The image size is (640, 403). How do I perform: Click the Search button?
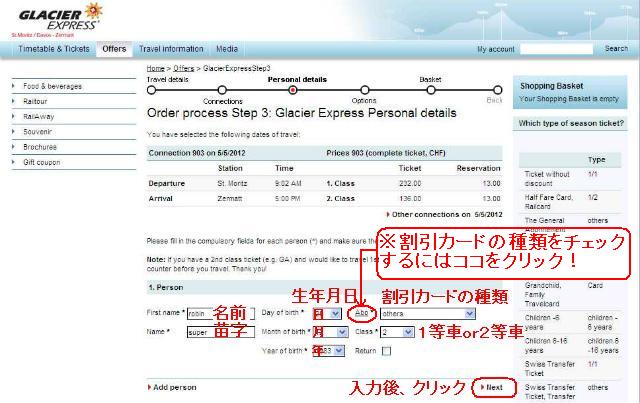(x=616, y=49)
